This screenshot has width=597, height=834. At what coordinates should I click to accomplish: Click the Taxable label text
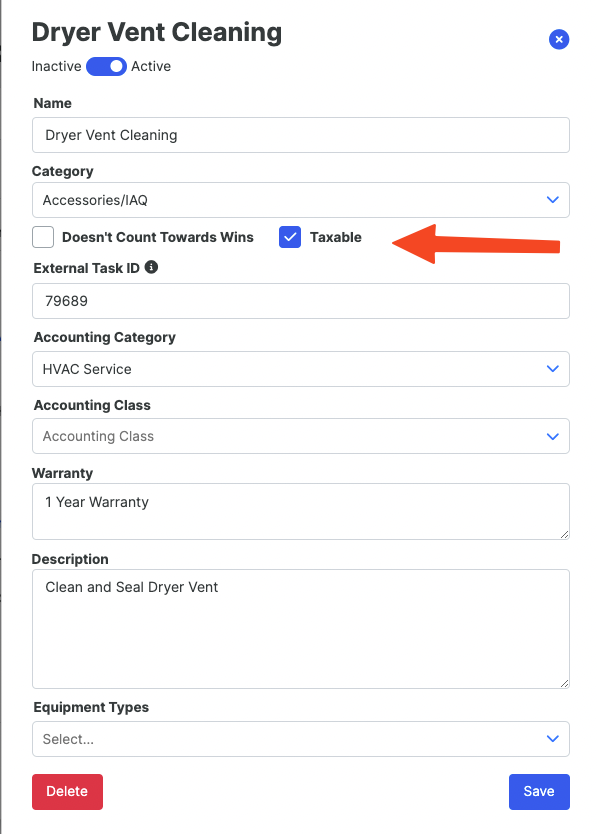point(336,237)
